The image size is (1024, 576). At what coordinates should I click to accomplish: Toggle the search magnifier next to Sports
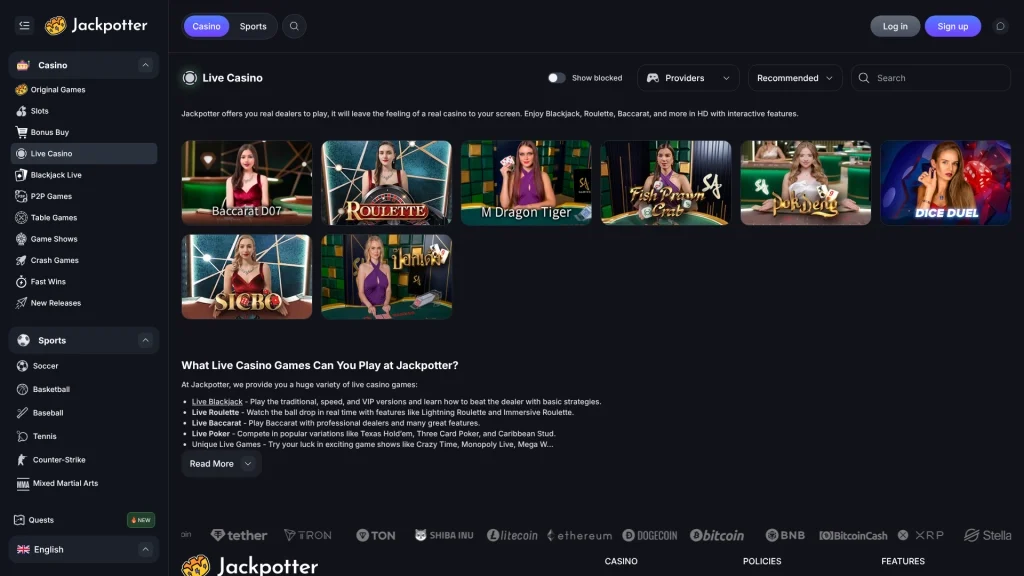[x=294, y=26]
